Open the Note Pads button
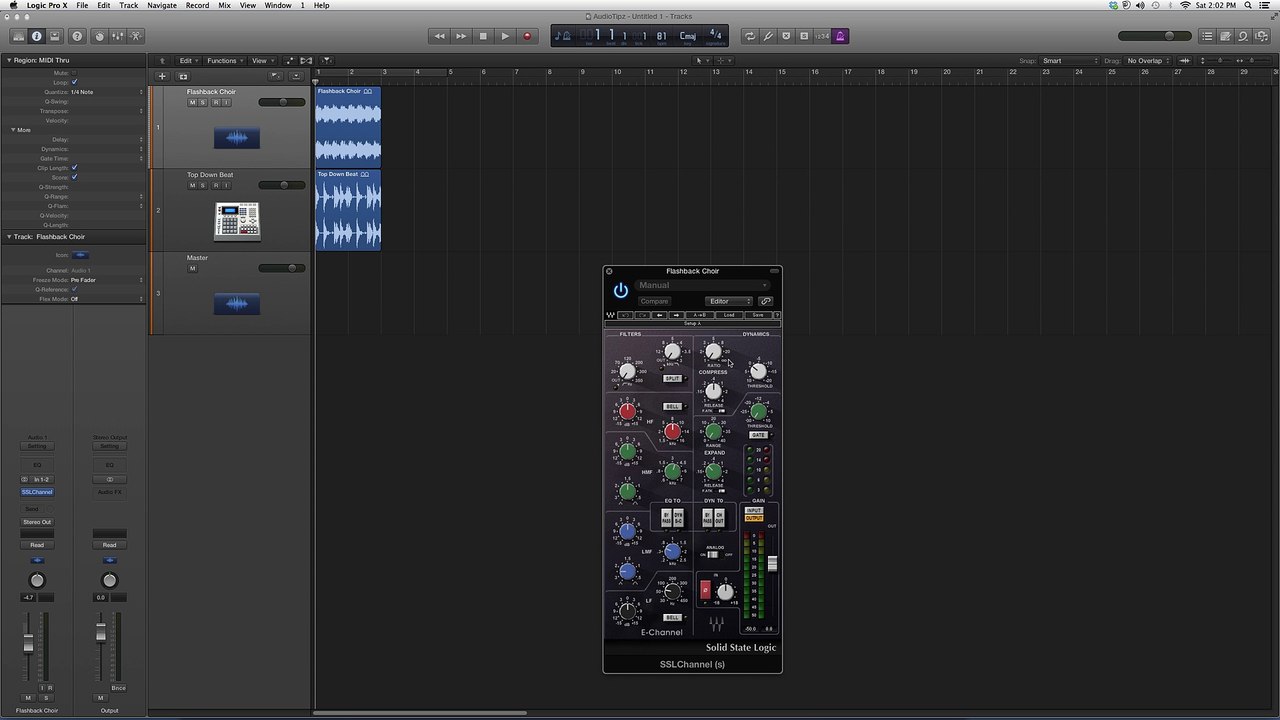The height and width of the screenshot is (720, 1280). [1225, 36]
